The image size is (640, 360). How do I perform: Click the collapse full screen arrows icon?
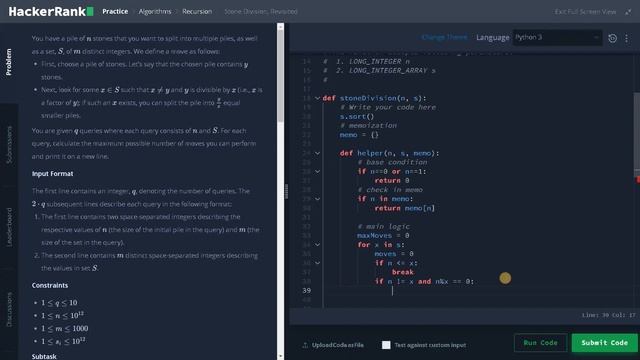pos(628,12)
